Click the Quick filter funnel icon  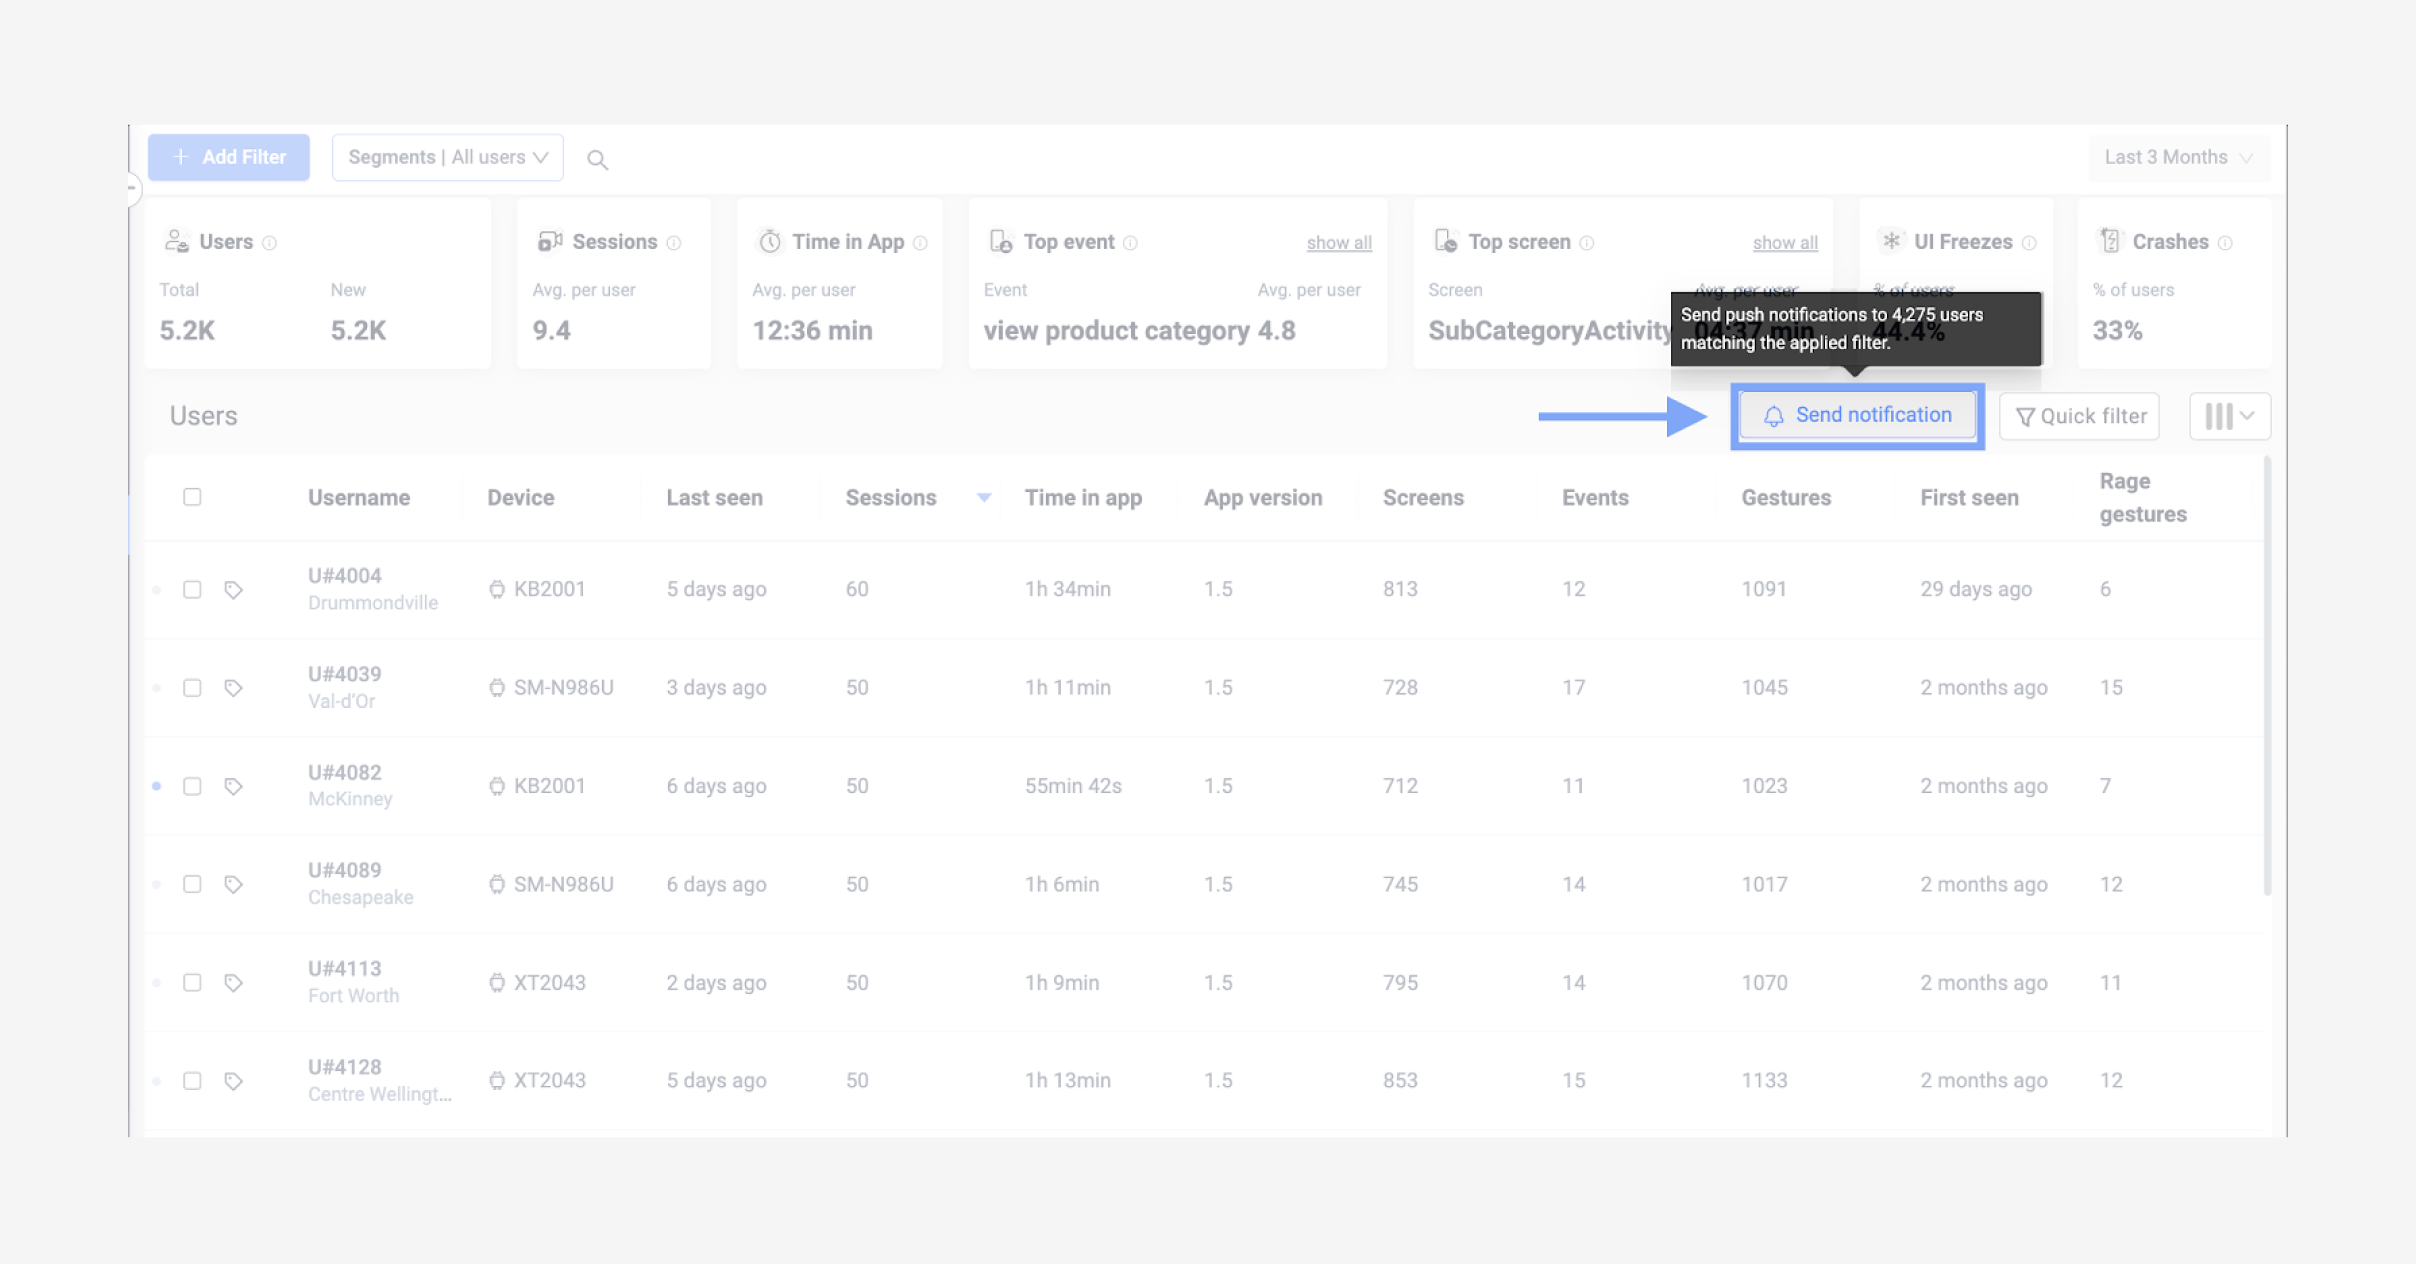pyautogui.click(x=2025, y=415)
